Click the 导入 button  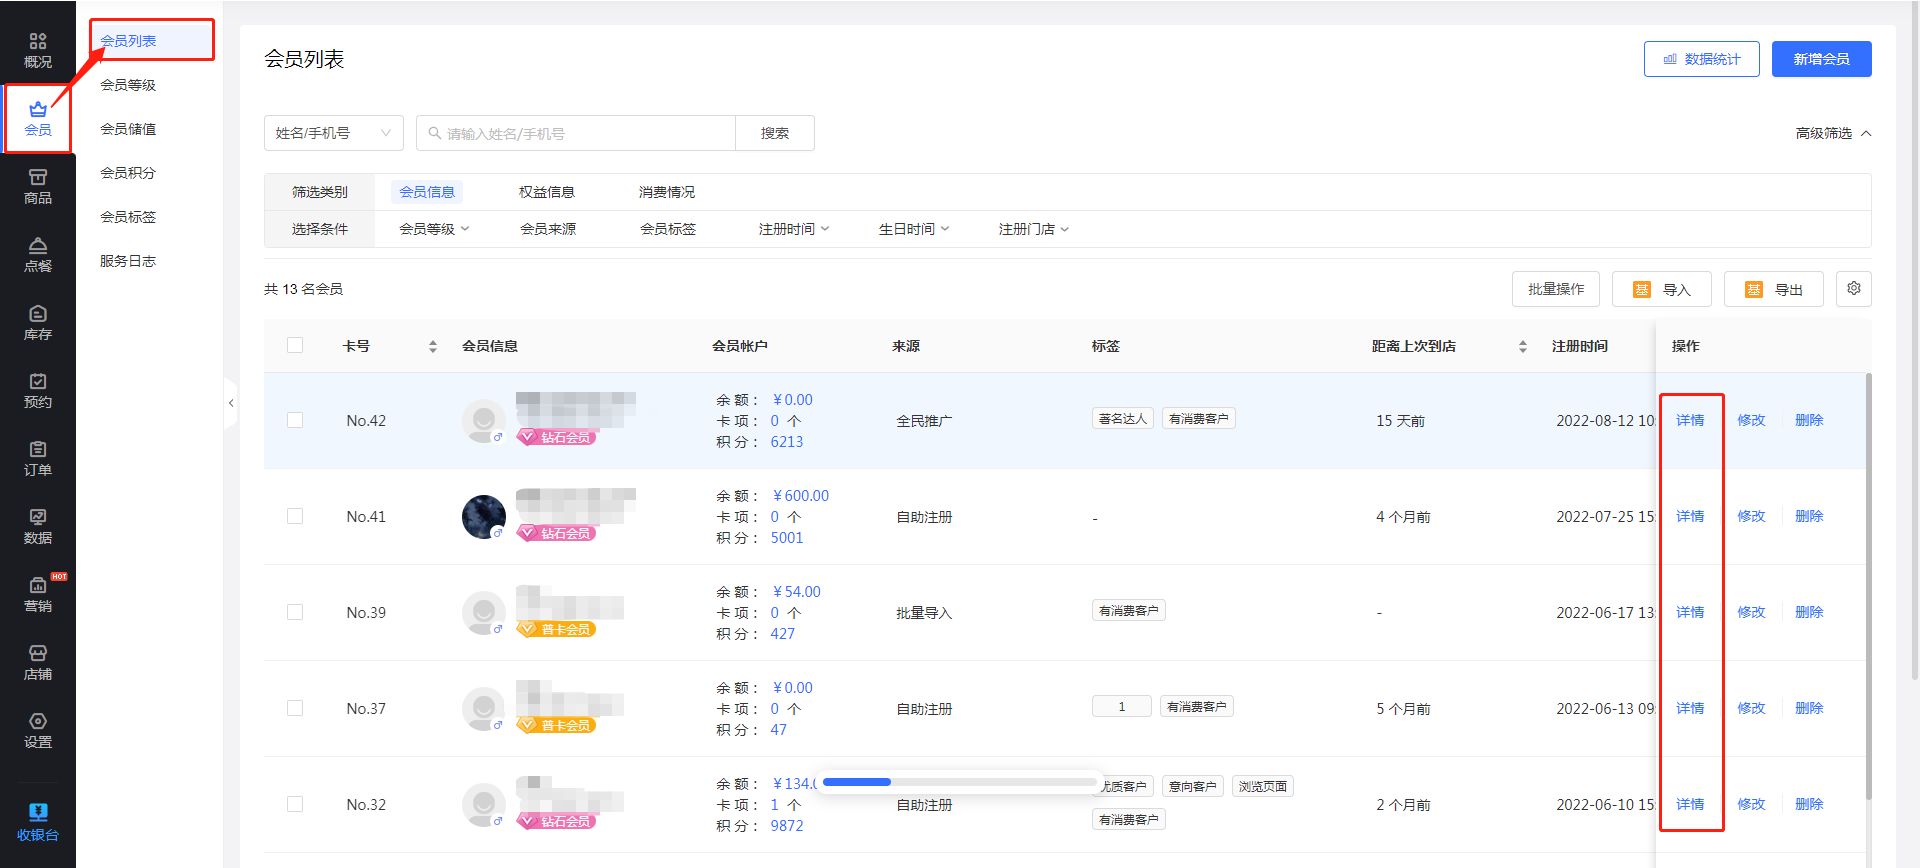(x=1662, y=289)
